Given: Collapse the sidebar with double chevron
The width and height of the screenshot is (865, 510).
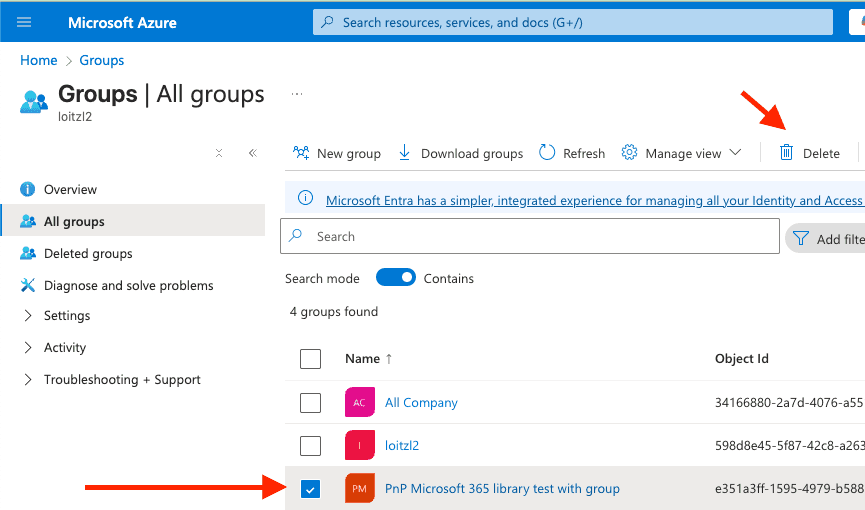Looking at the screenshot, I should coord(252,153).
